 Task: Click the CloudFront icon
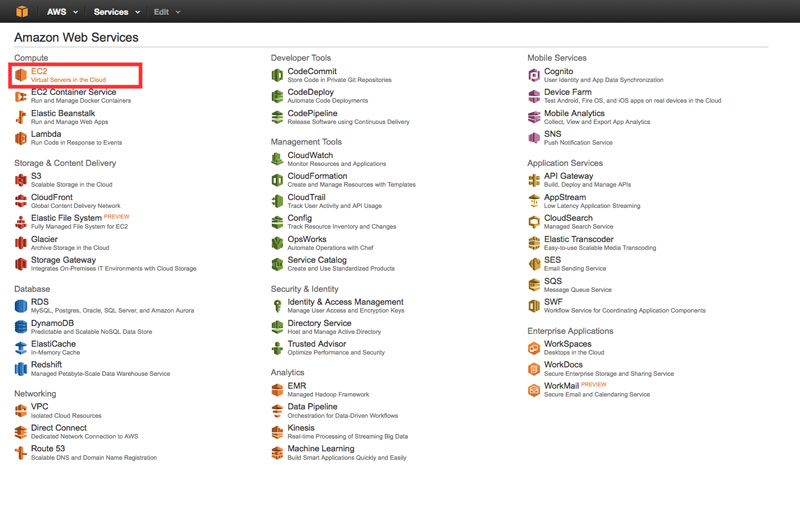pyautogui.click(x=20, y=200)
